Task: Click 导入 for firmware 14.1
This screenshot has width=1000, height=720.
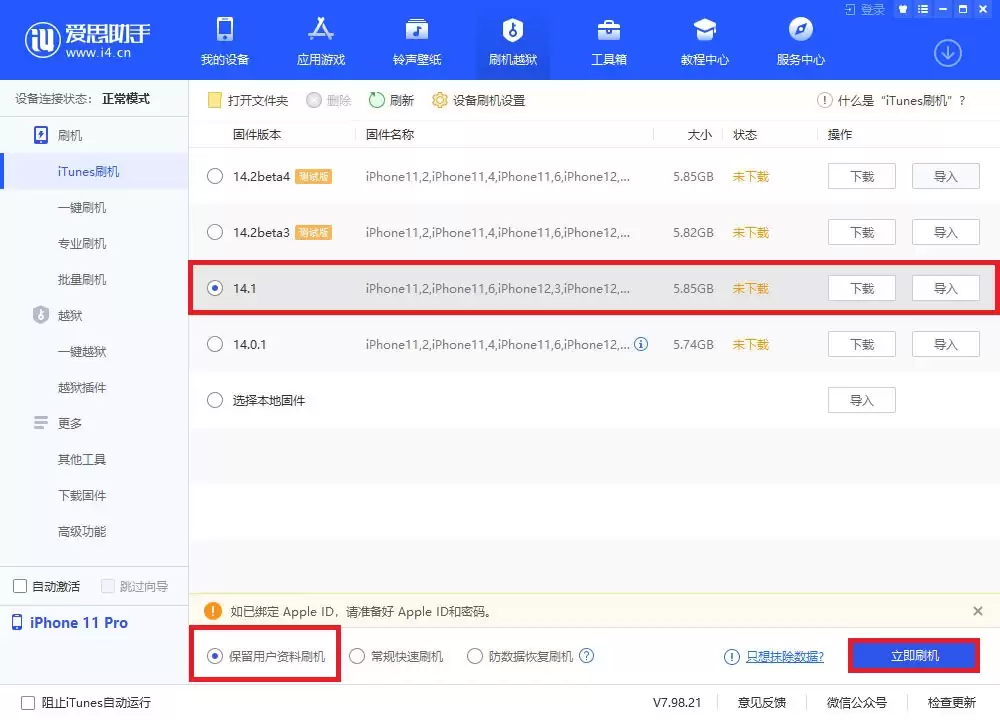Action: point(946,288)
